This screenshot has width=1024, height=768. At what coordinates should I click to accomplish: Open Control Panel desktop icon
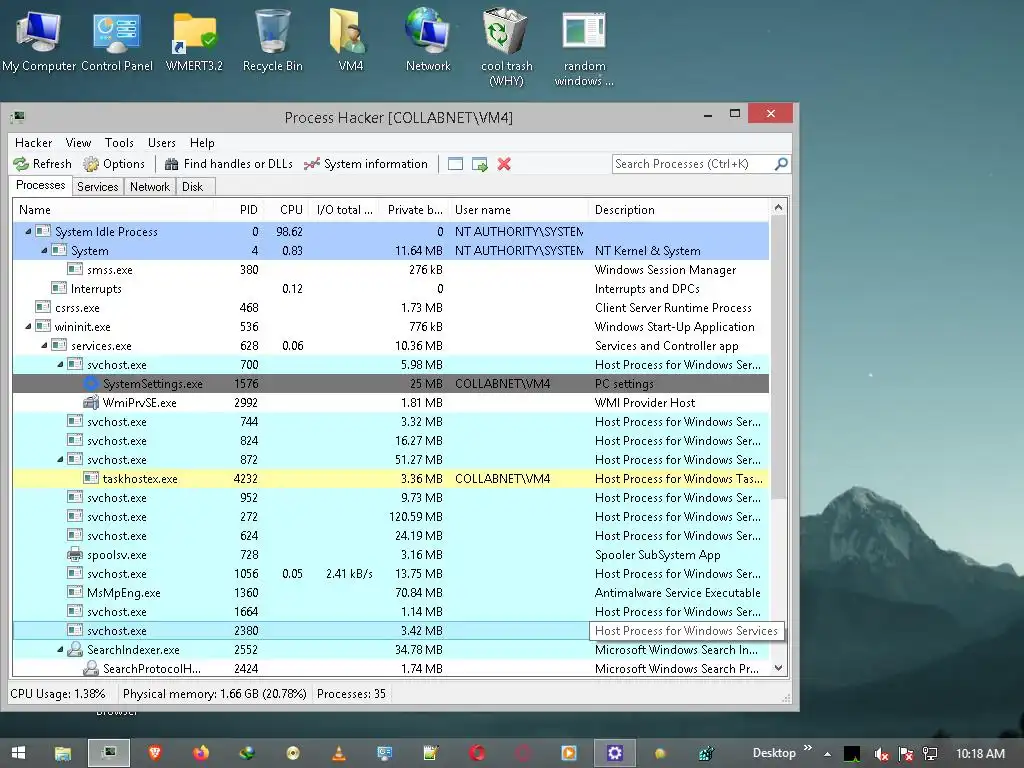click(117, 40)
